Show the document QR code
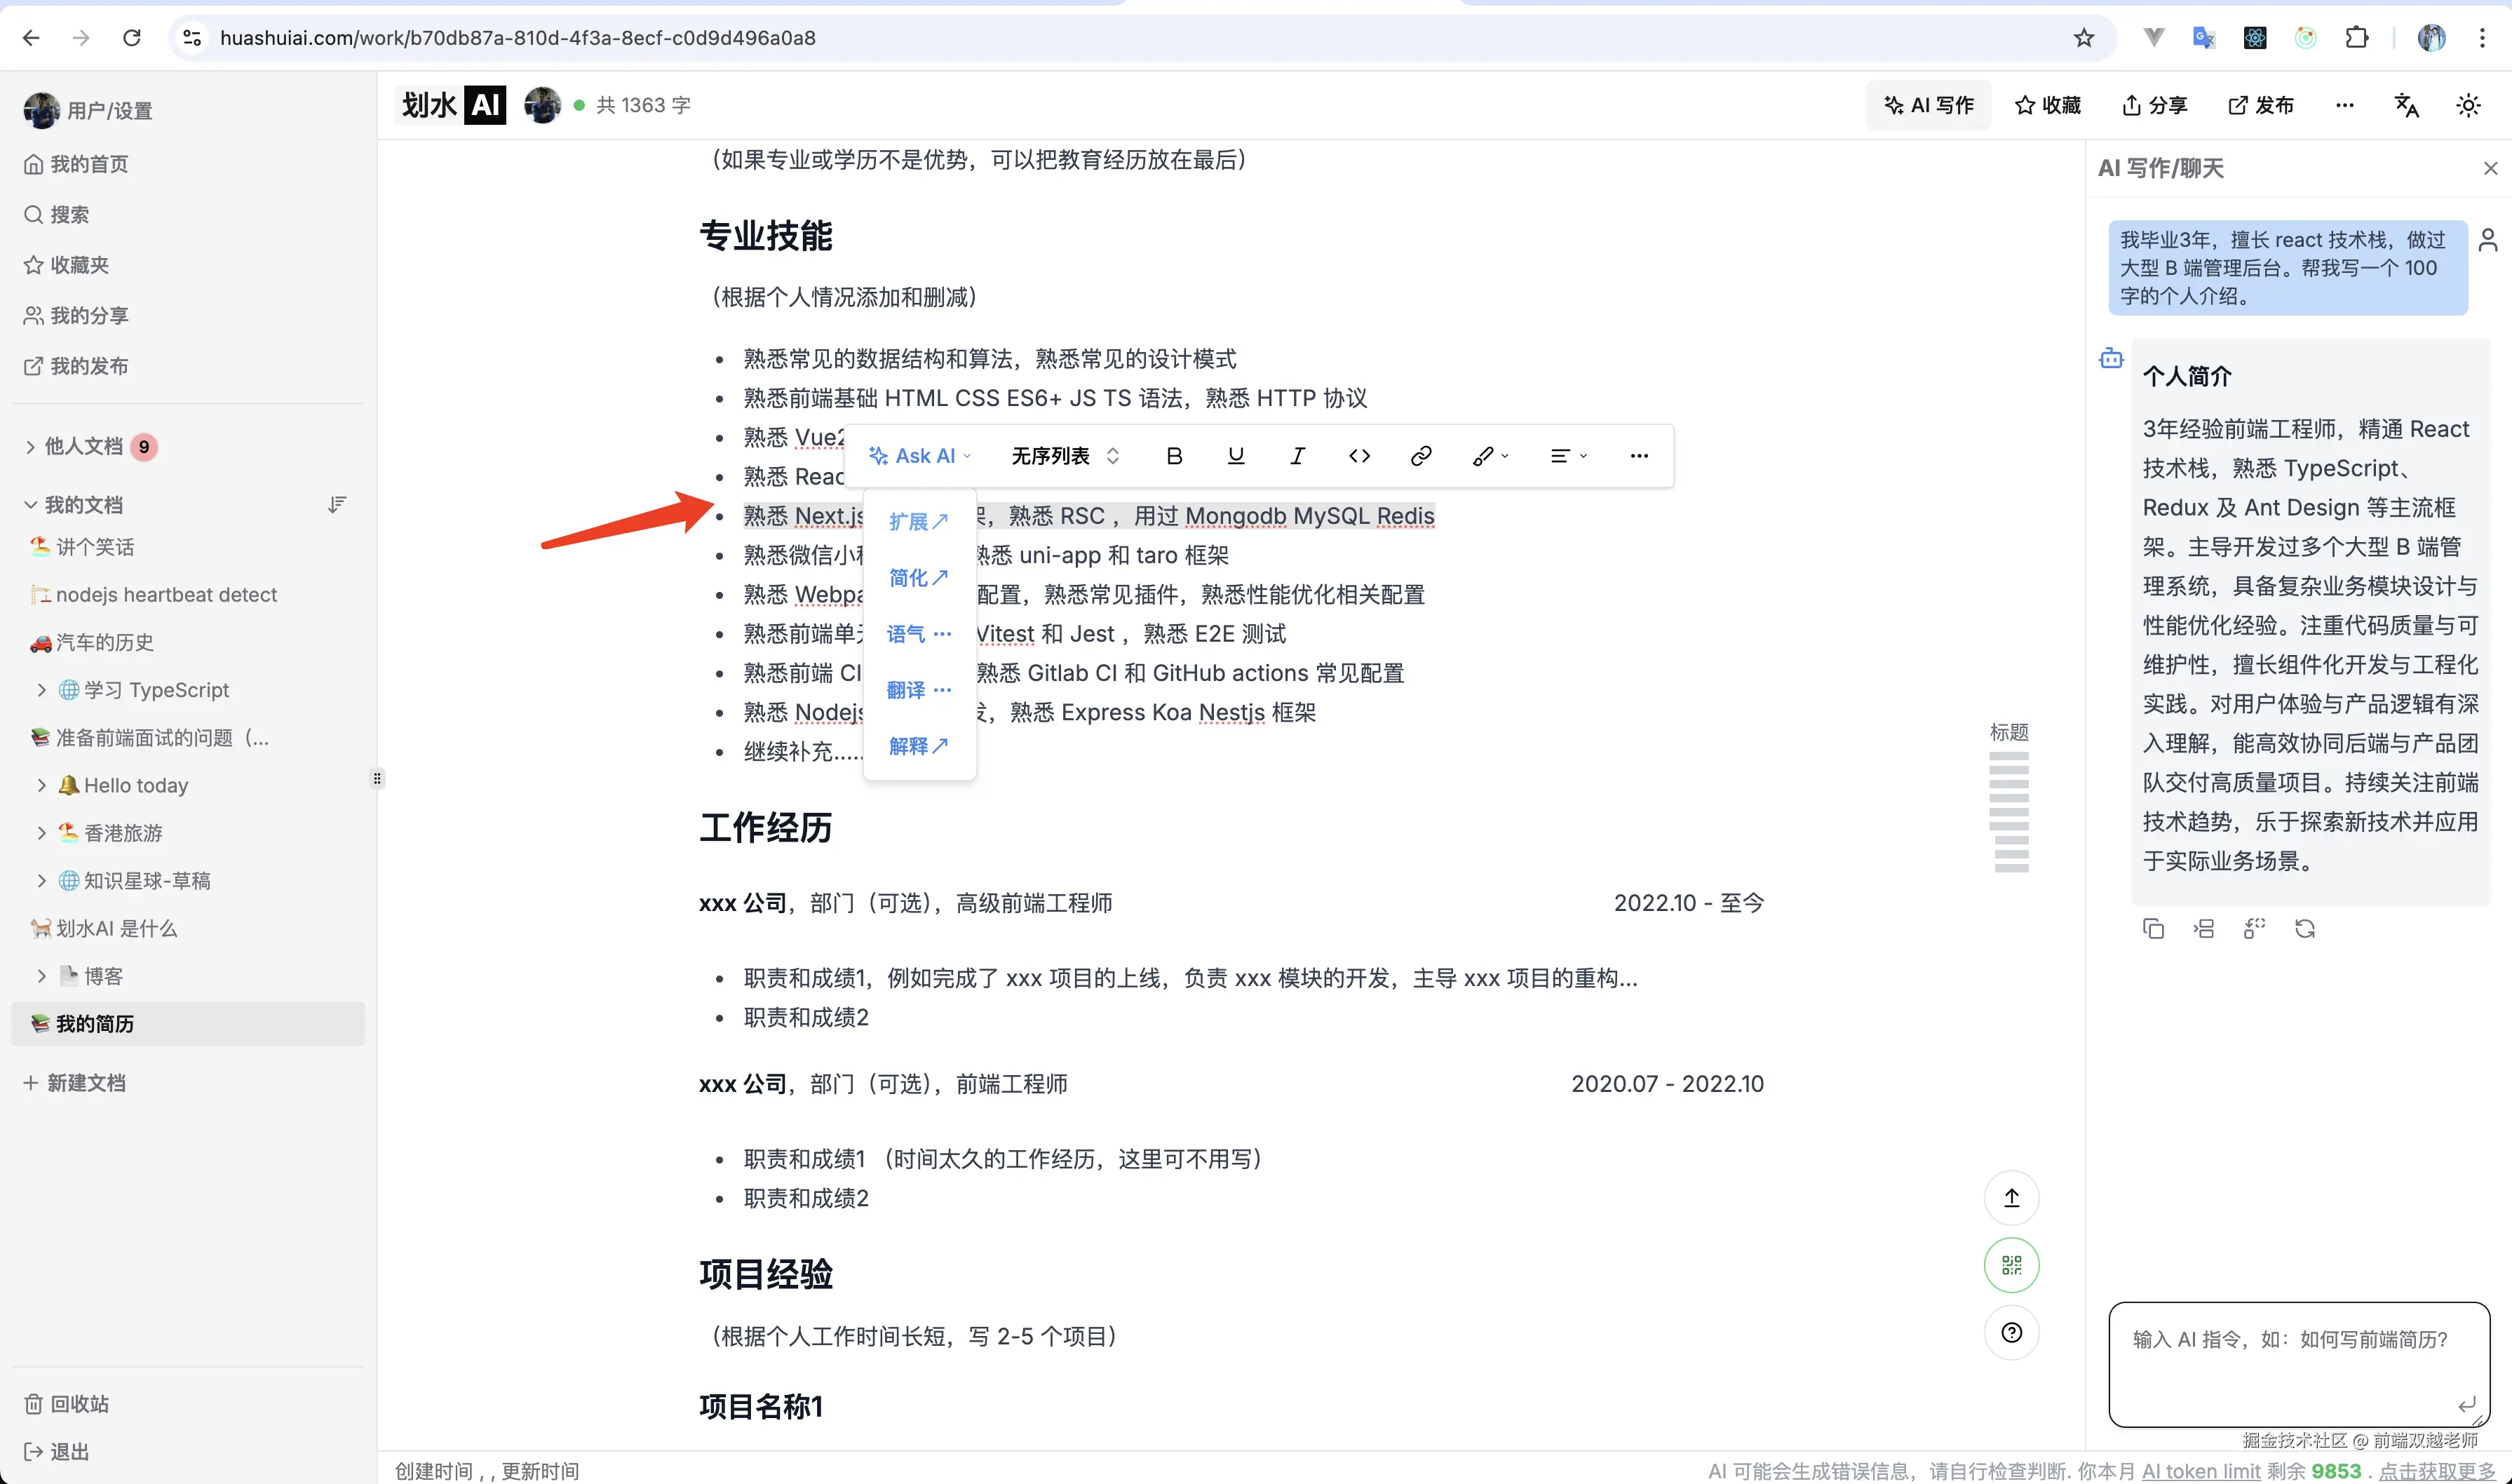 pos(2012,1264)
